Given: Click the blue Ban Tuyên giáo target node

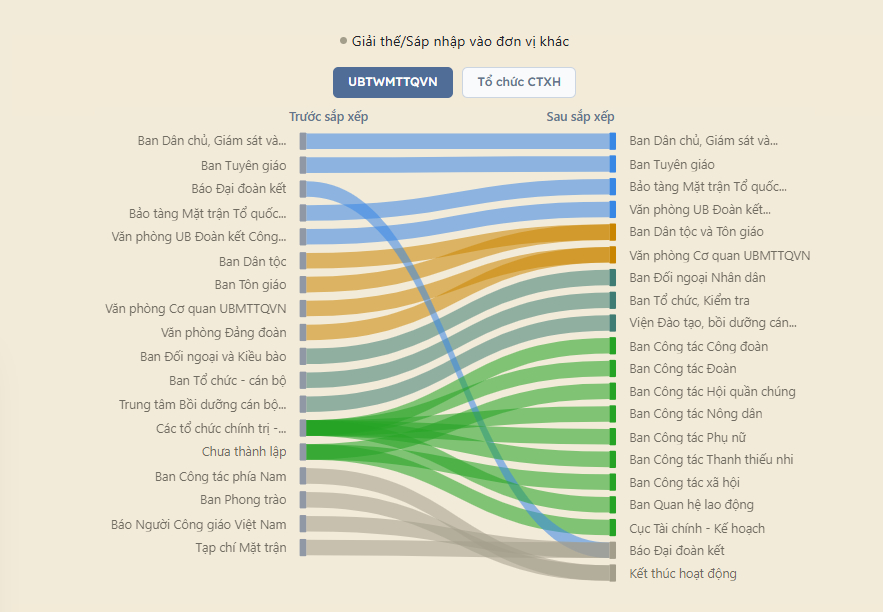Looking at the screenshot, I should (x=613, y=164).
